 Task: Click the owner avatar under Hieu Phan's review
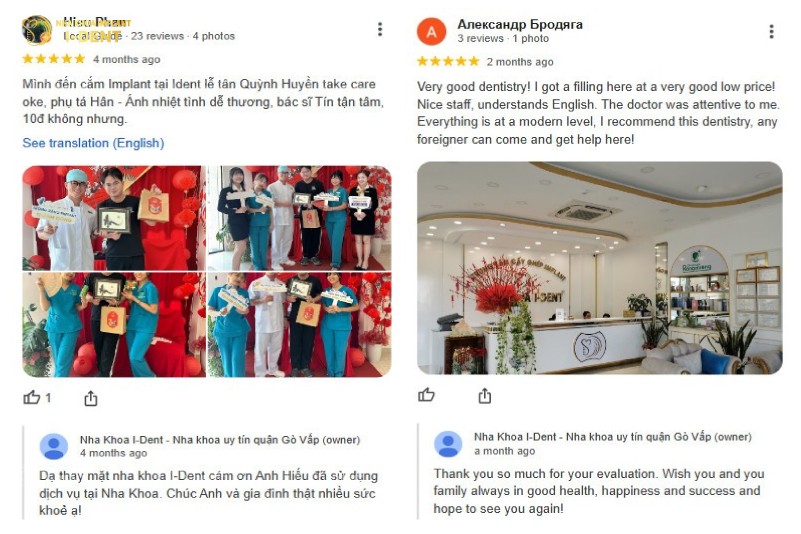point(54,447)
